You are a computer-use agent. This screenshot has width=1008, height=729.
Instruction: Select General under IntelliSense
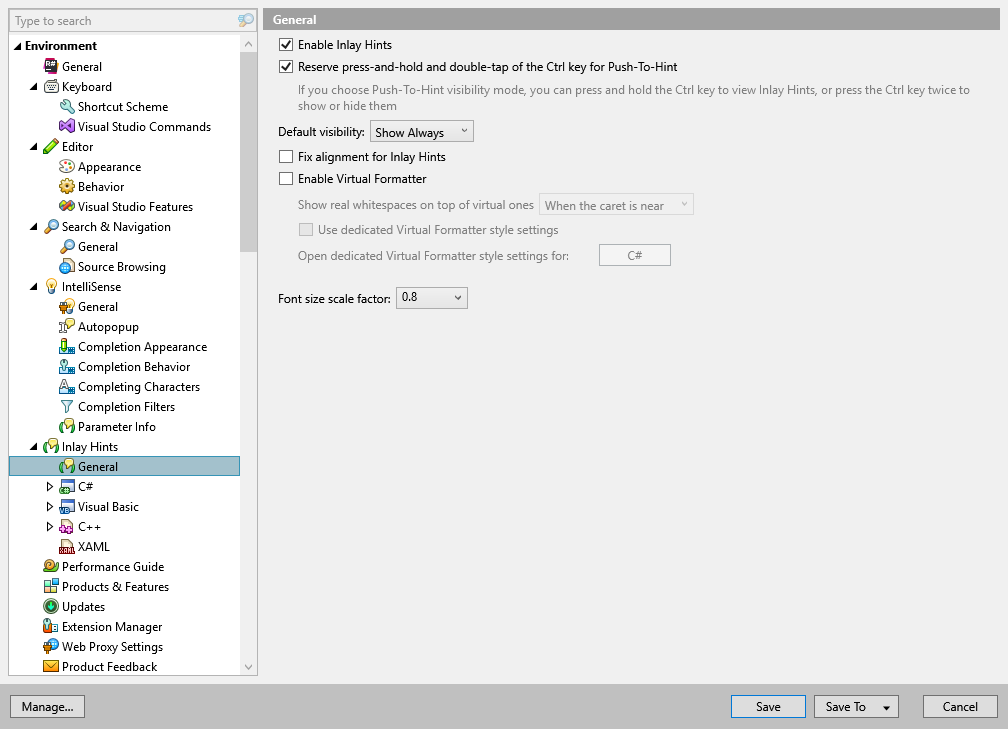tap(98, 307)
